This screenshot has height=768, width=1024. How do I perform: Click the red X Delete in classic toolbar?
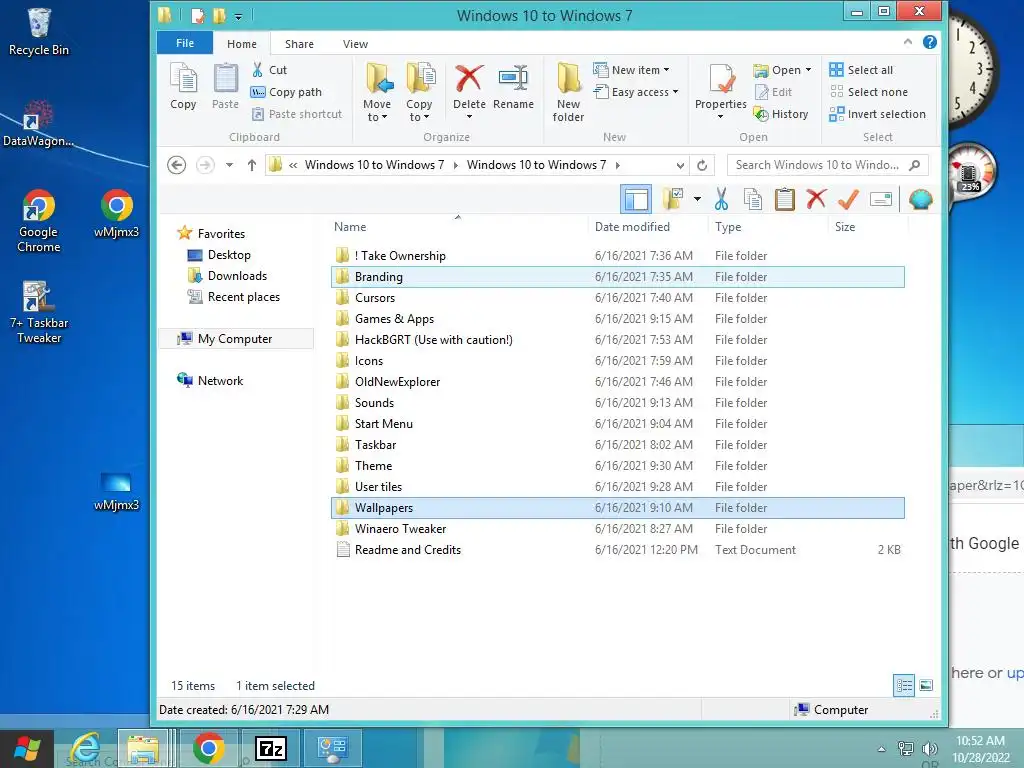(x=816, y=199)
